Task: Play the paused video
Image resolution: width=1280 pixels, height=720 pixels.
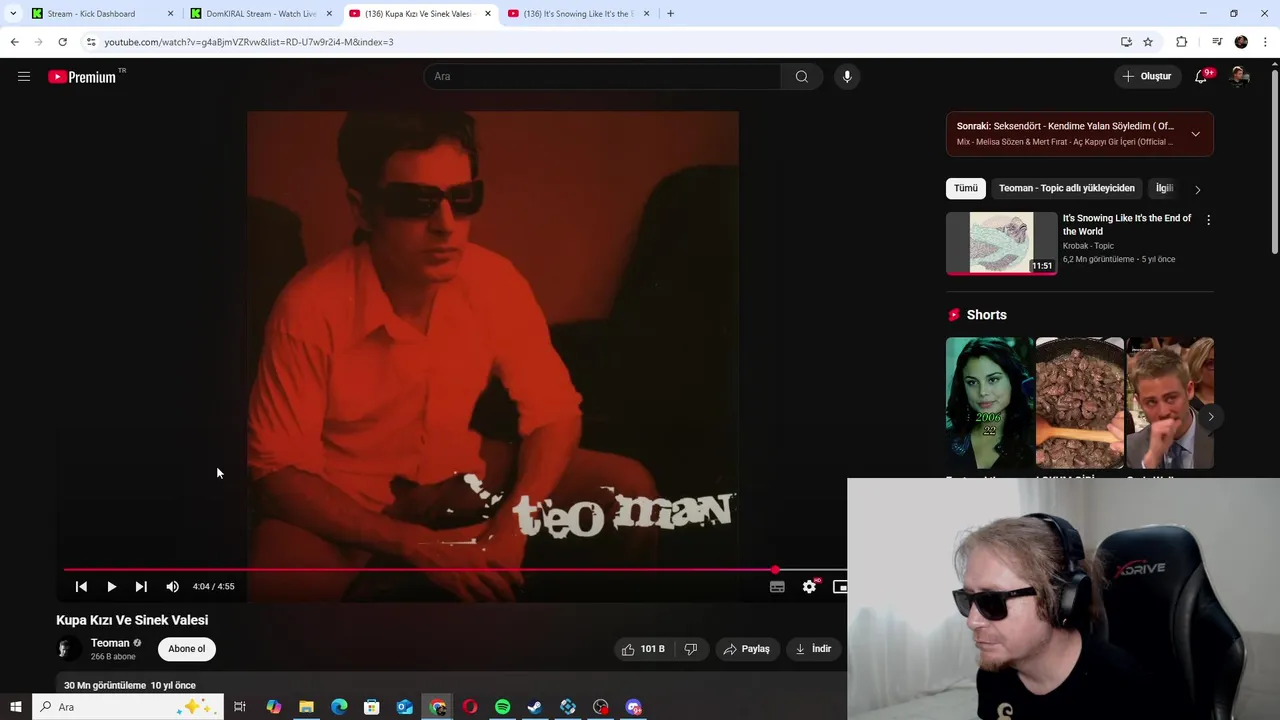Action: (x=111, y=587)
